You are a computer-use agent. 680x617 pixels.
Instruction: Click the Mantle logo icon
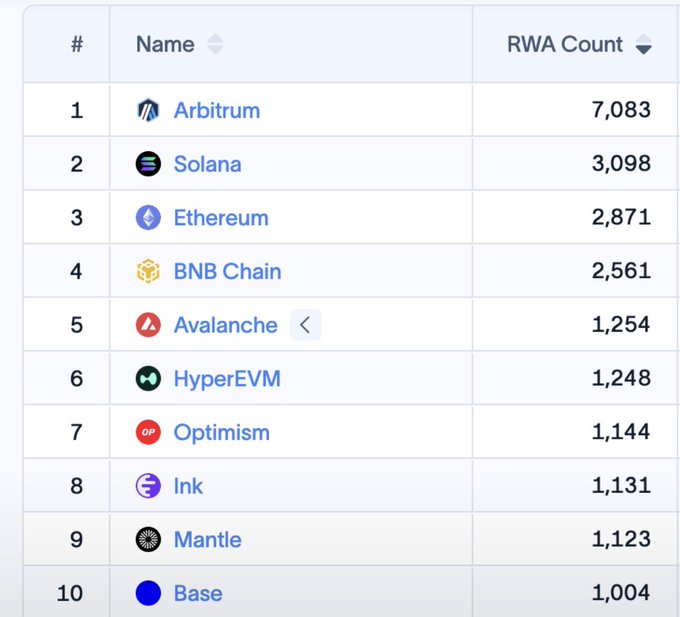148,539
